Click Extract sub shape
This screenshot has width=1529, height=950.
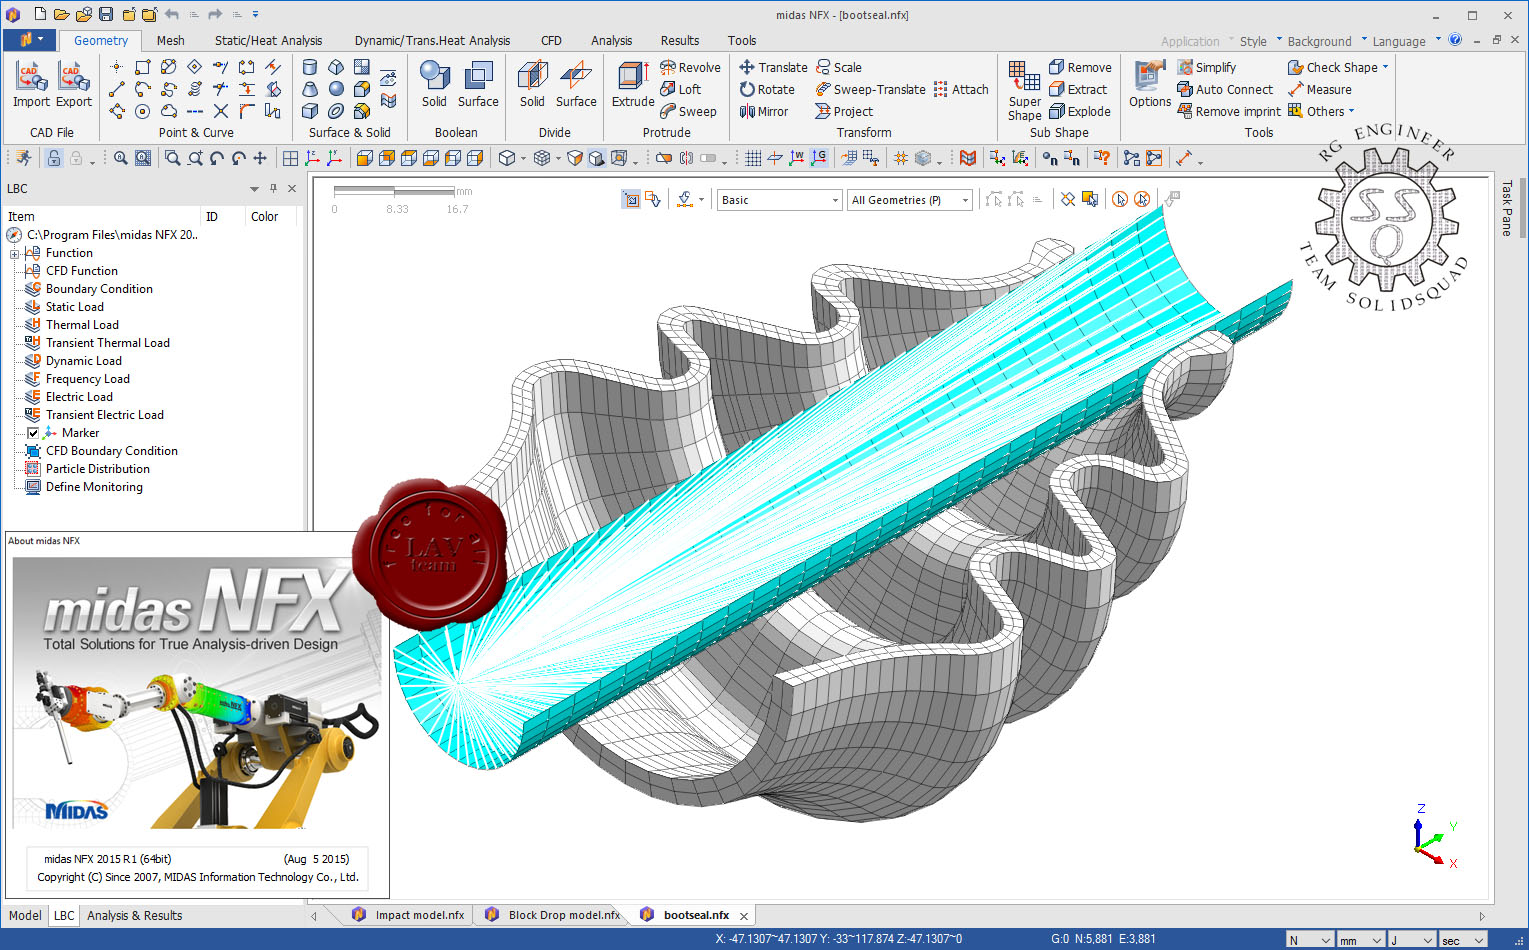click(1078, 89)
